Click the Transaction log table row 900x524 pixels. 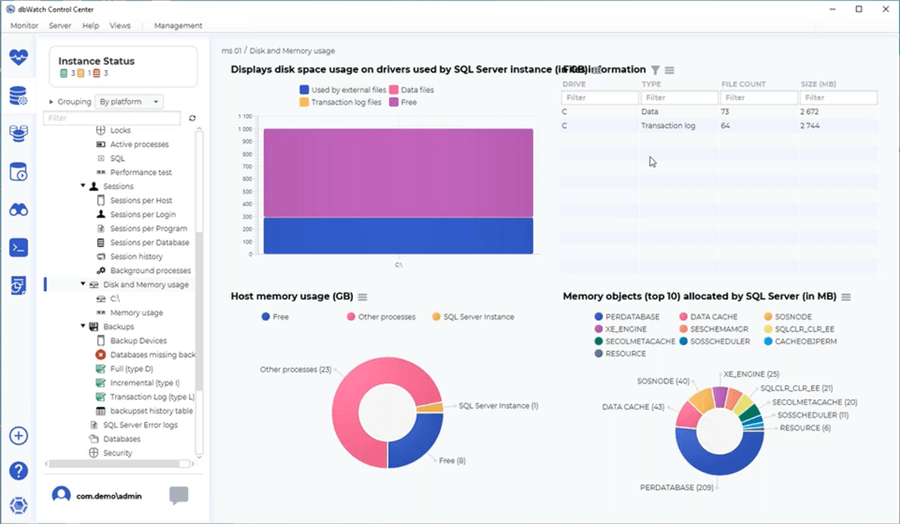pyautogui.click(x=719, y=126)
